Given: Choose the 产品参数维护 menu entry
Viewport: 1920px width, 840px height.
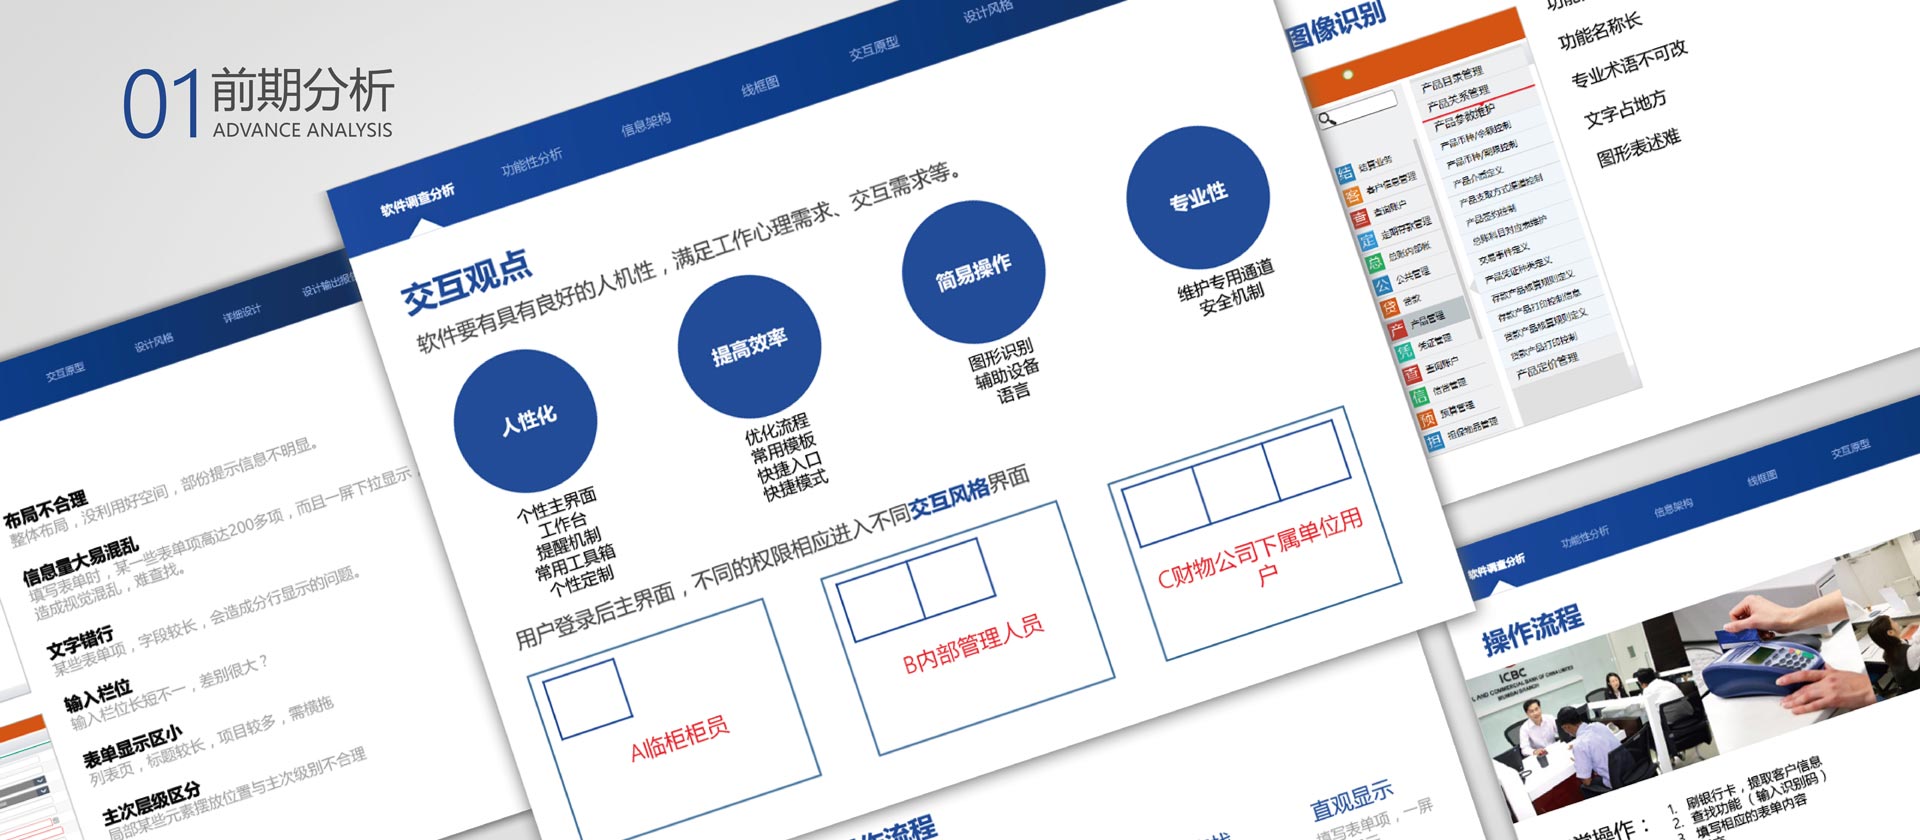Looking at the screenshot, I should pyautogui.click(x=1464, y=116).
